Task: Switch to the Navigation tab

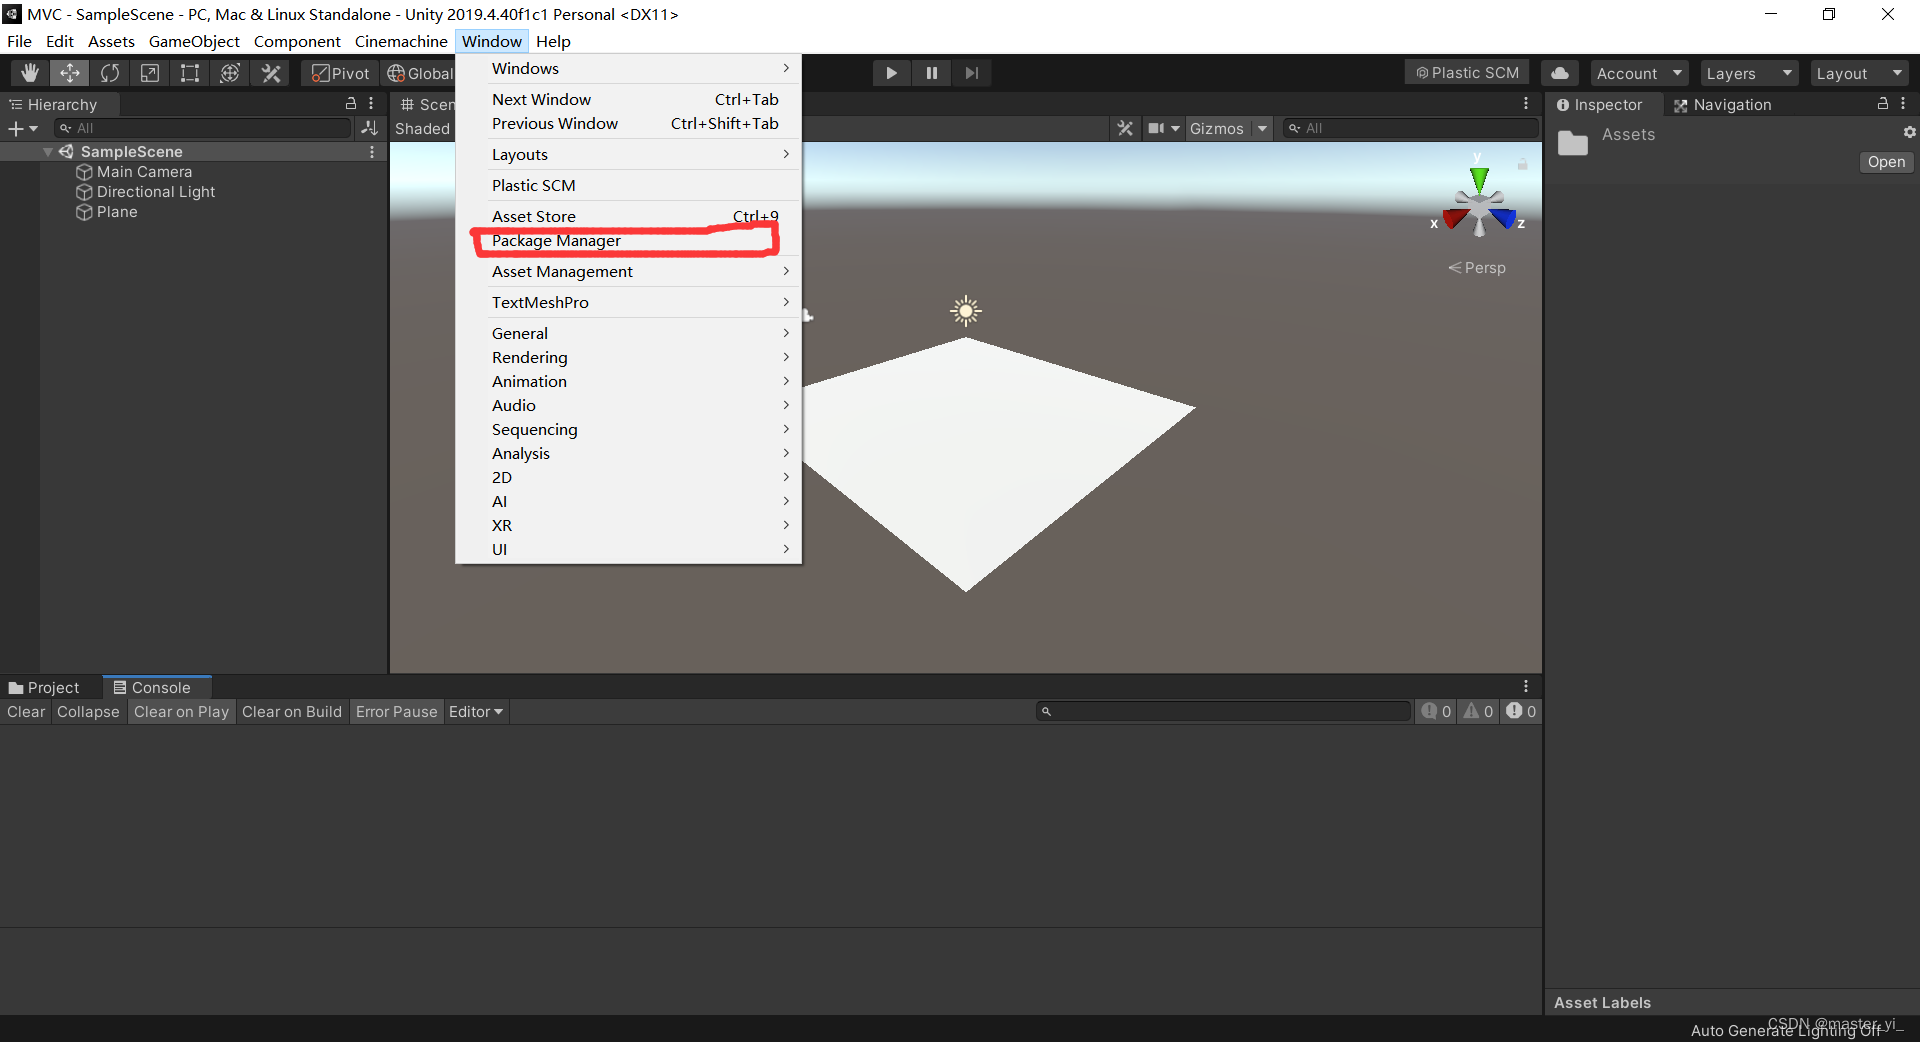Action: coord(1722,105)
